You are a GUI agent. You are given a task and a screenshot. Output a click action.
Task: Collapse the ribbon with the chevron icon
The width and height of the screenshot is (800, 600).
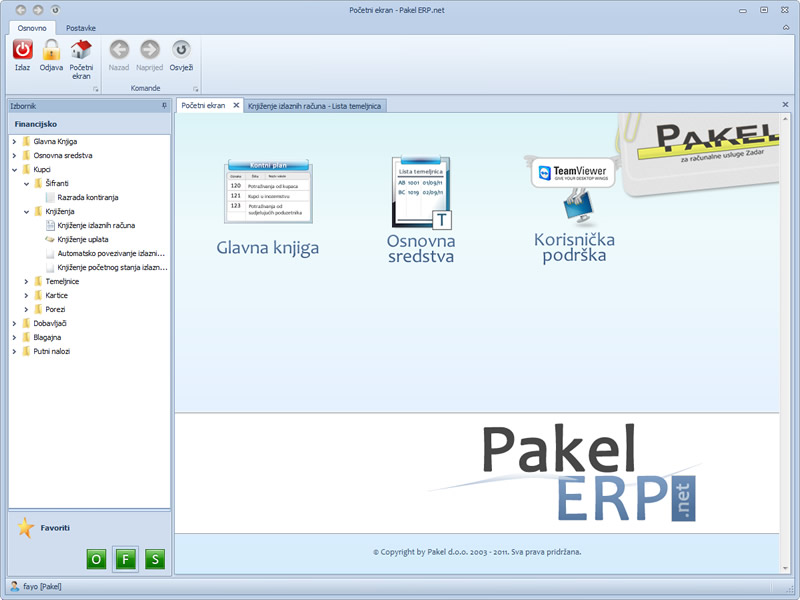[786, 28]
